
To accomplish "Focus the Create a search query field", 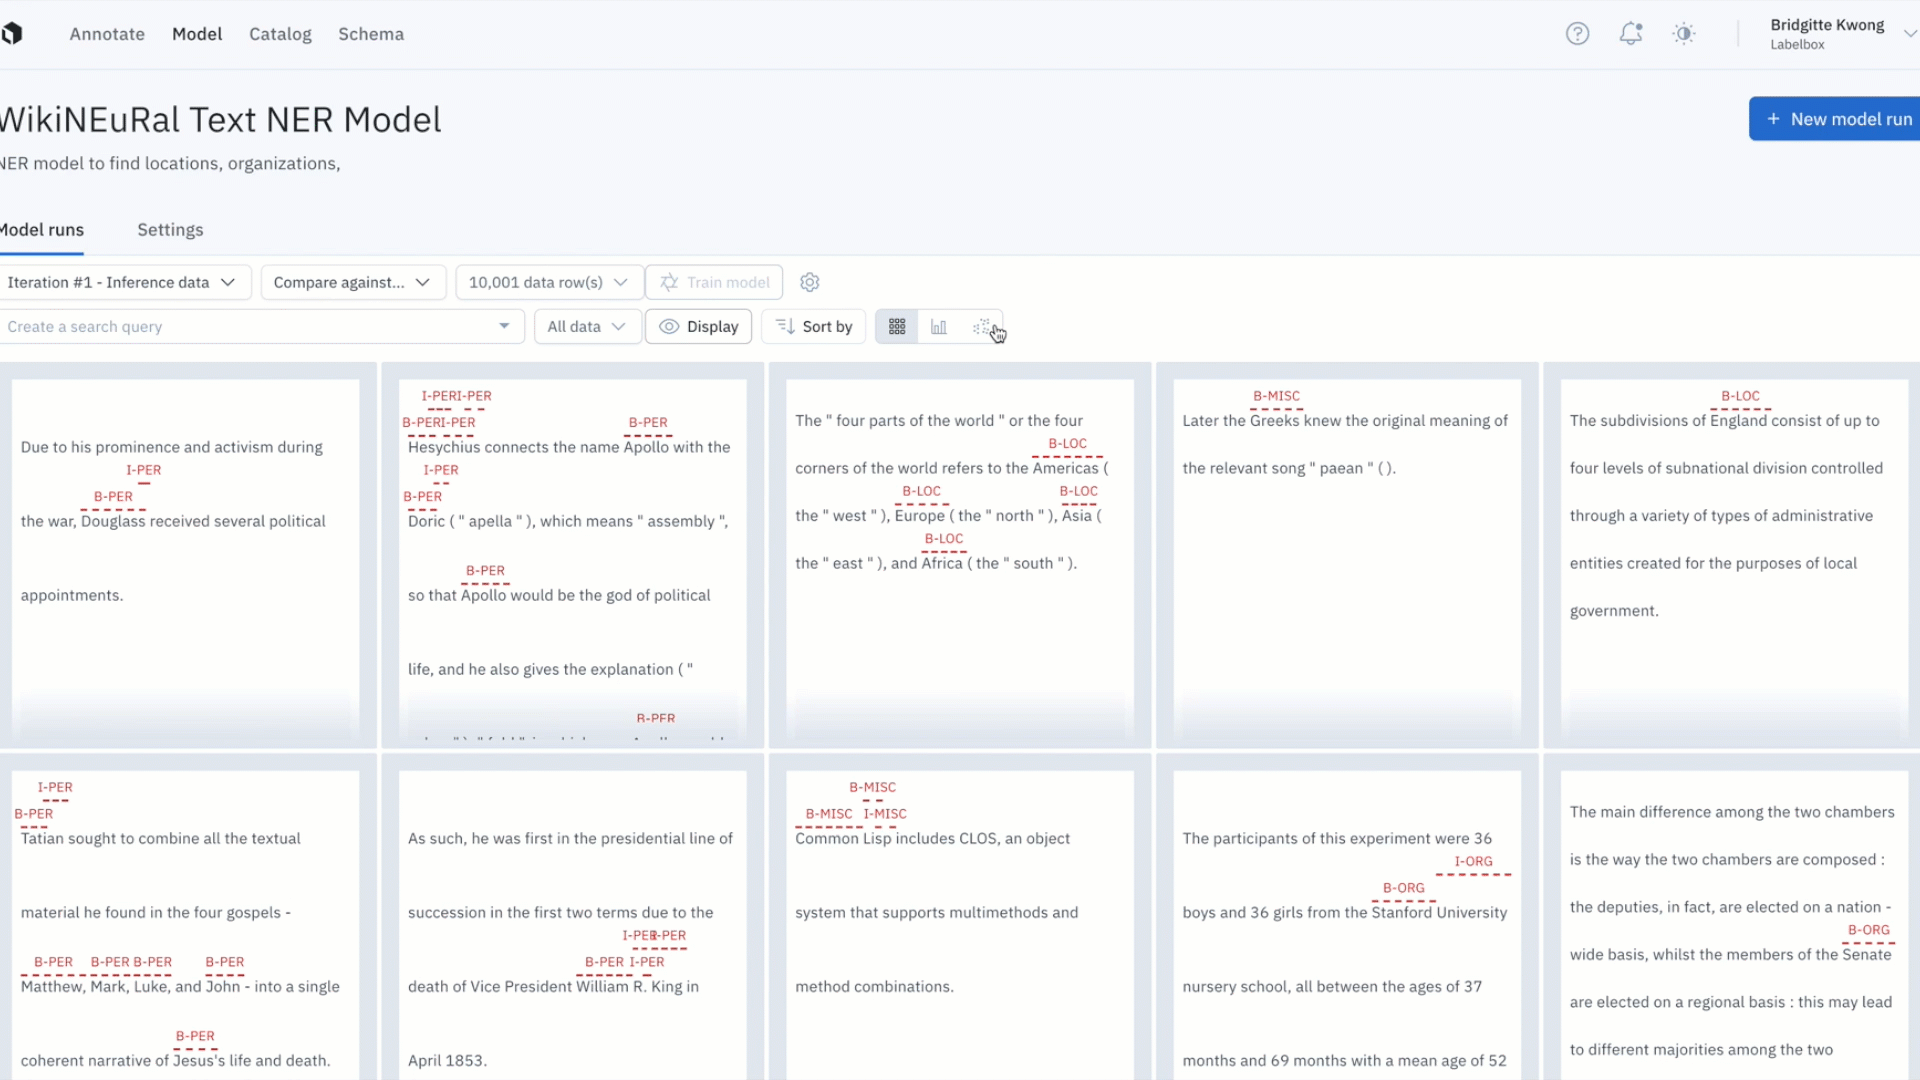I will [250, 327].
